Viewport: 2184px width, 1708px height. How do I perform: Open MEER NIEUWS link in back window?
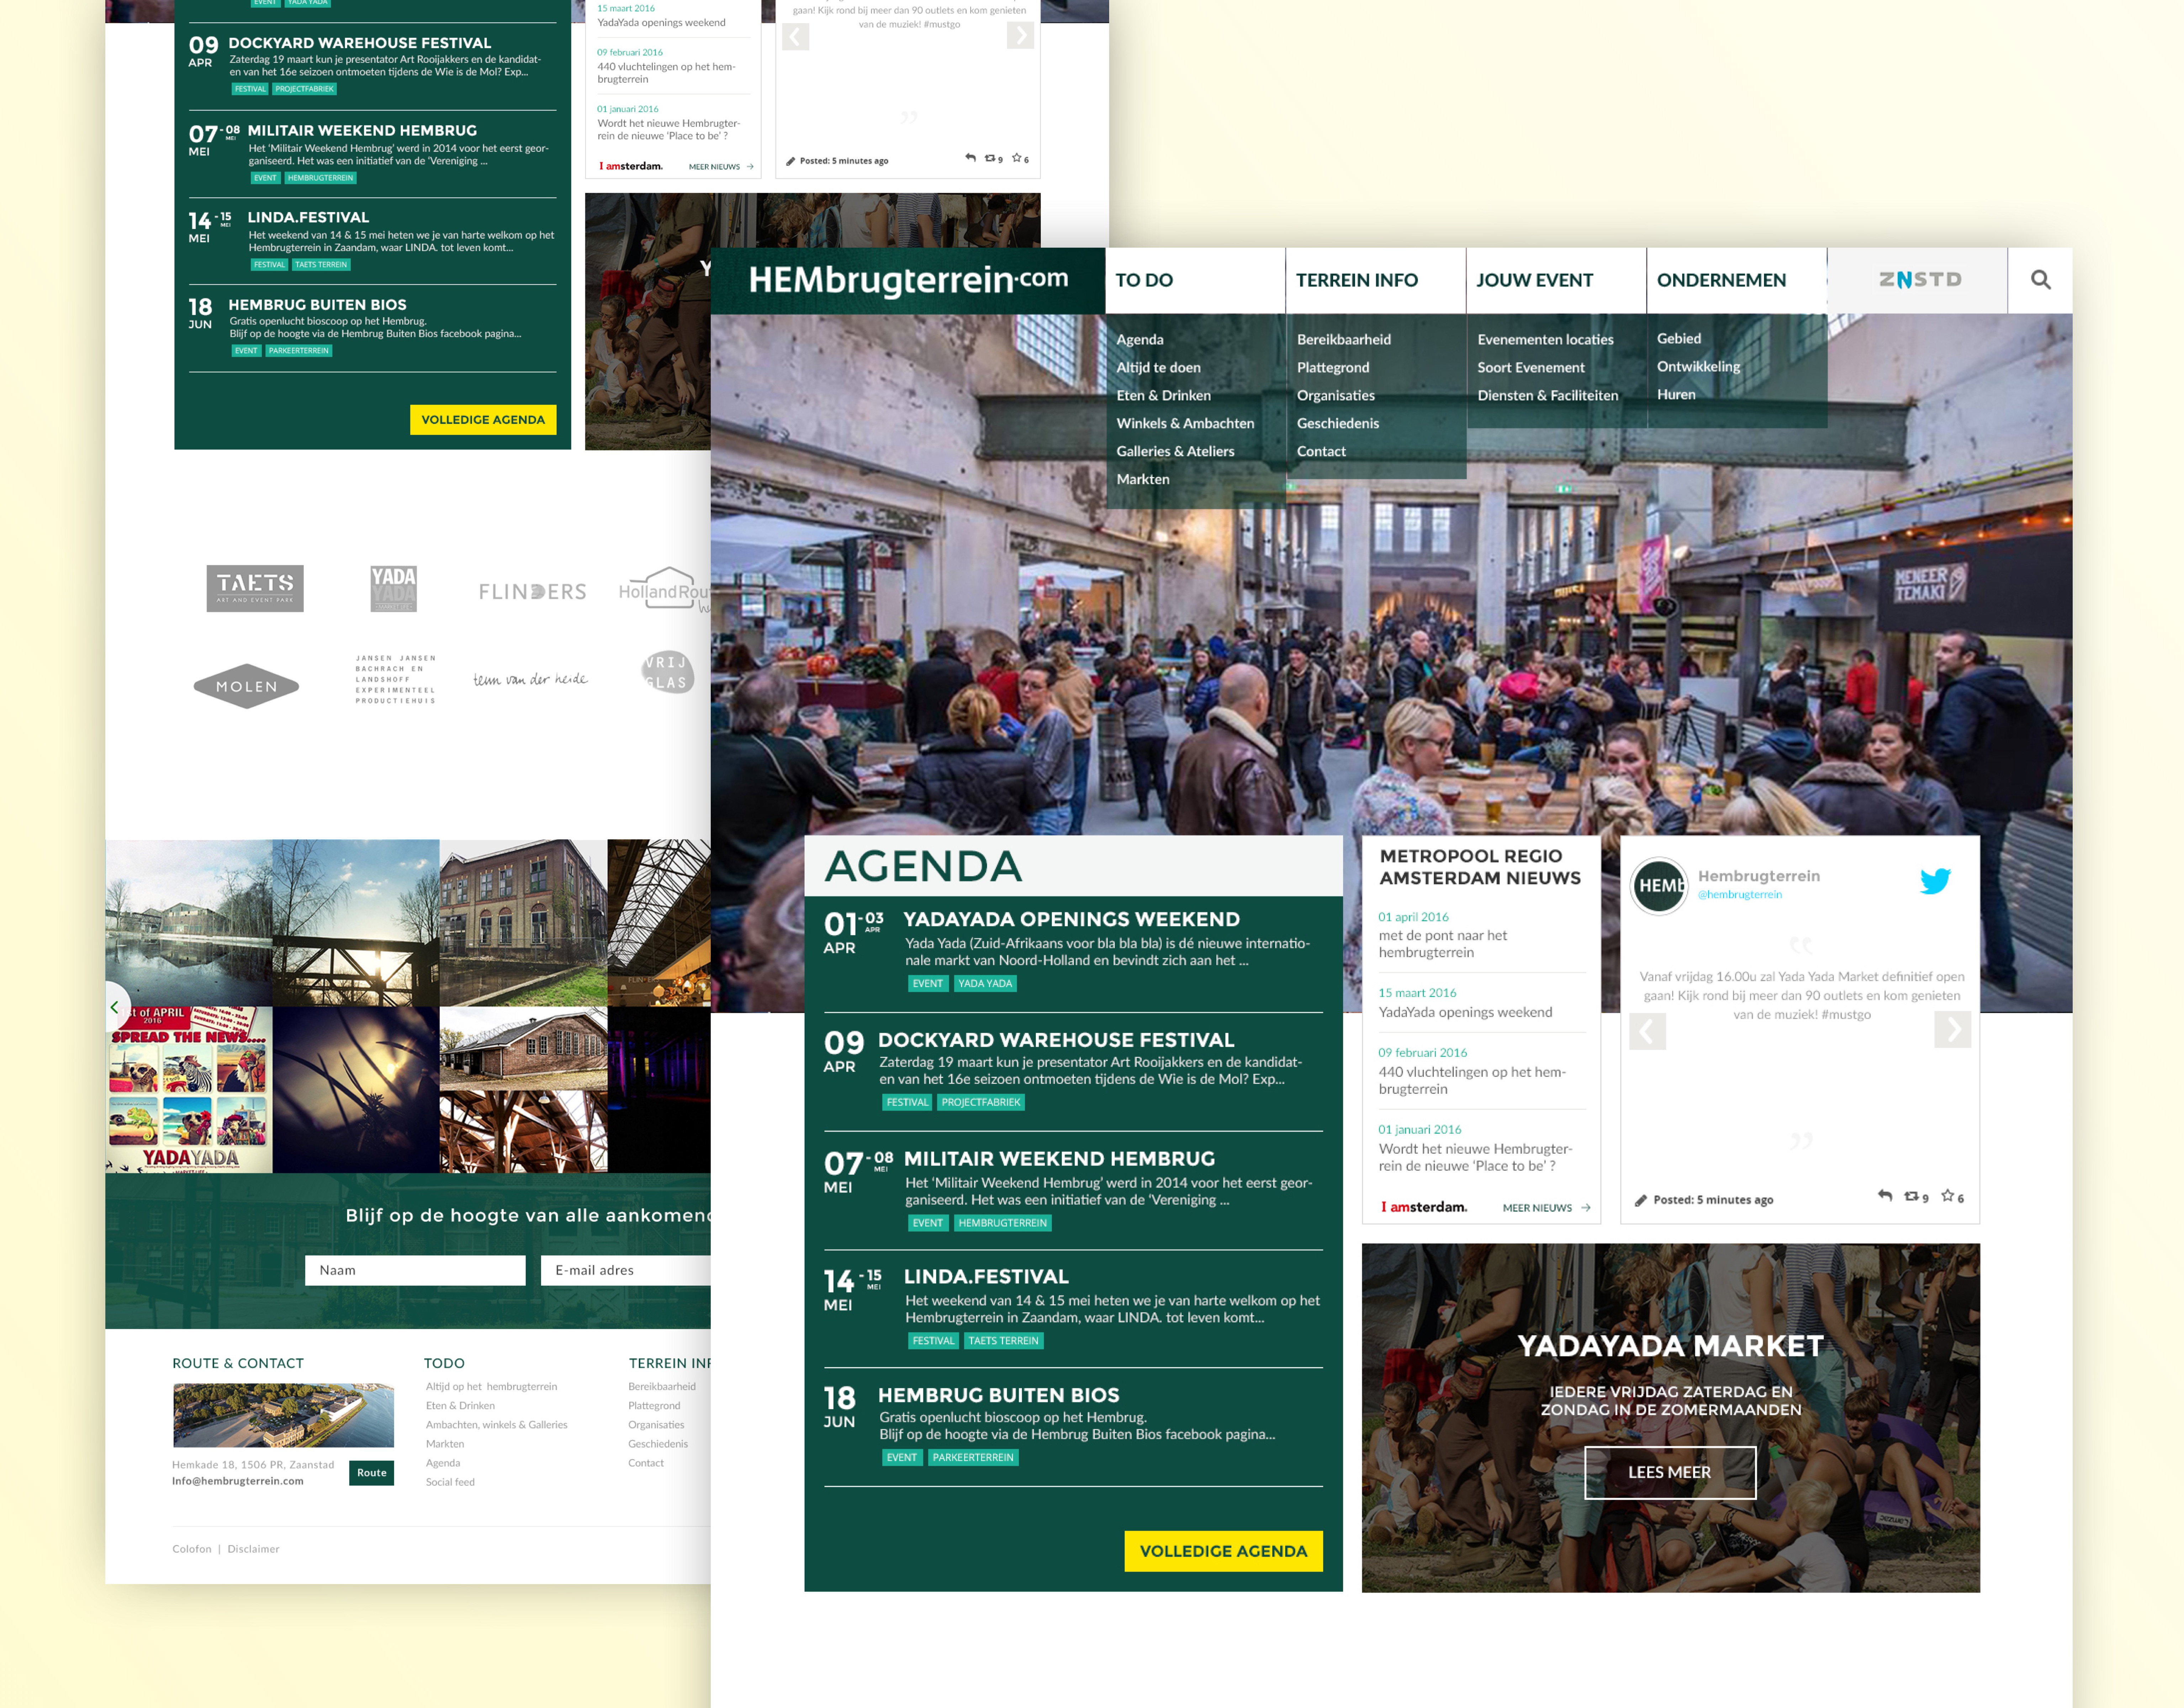(721, 167)
